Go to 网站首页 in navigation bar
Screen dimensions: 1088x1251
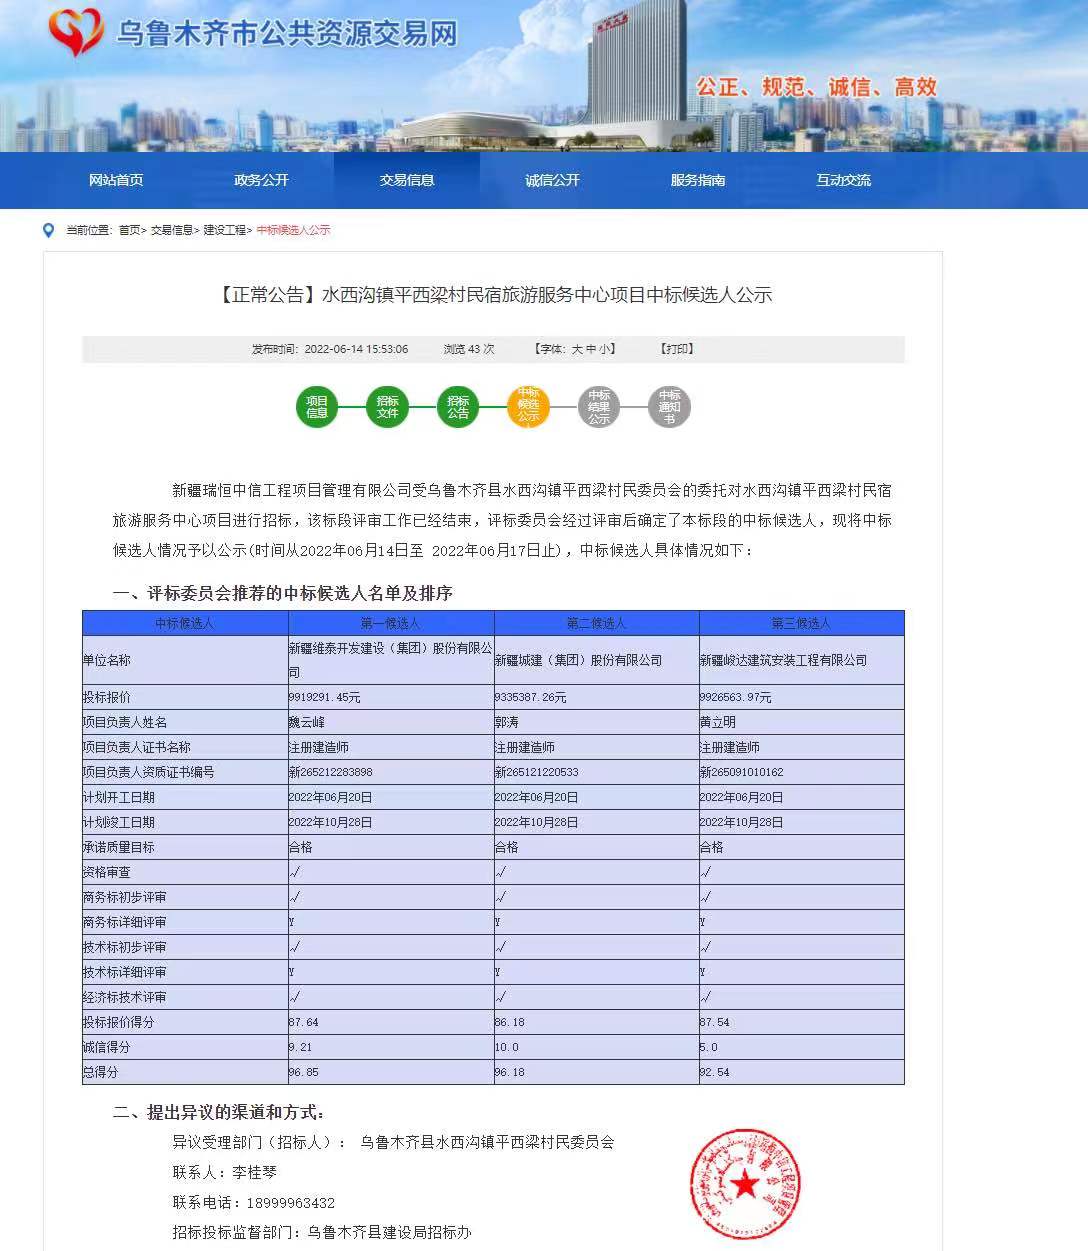(x=116, y=180)
